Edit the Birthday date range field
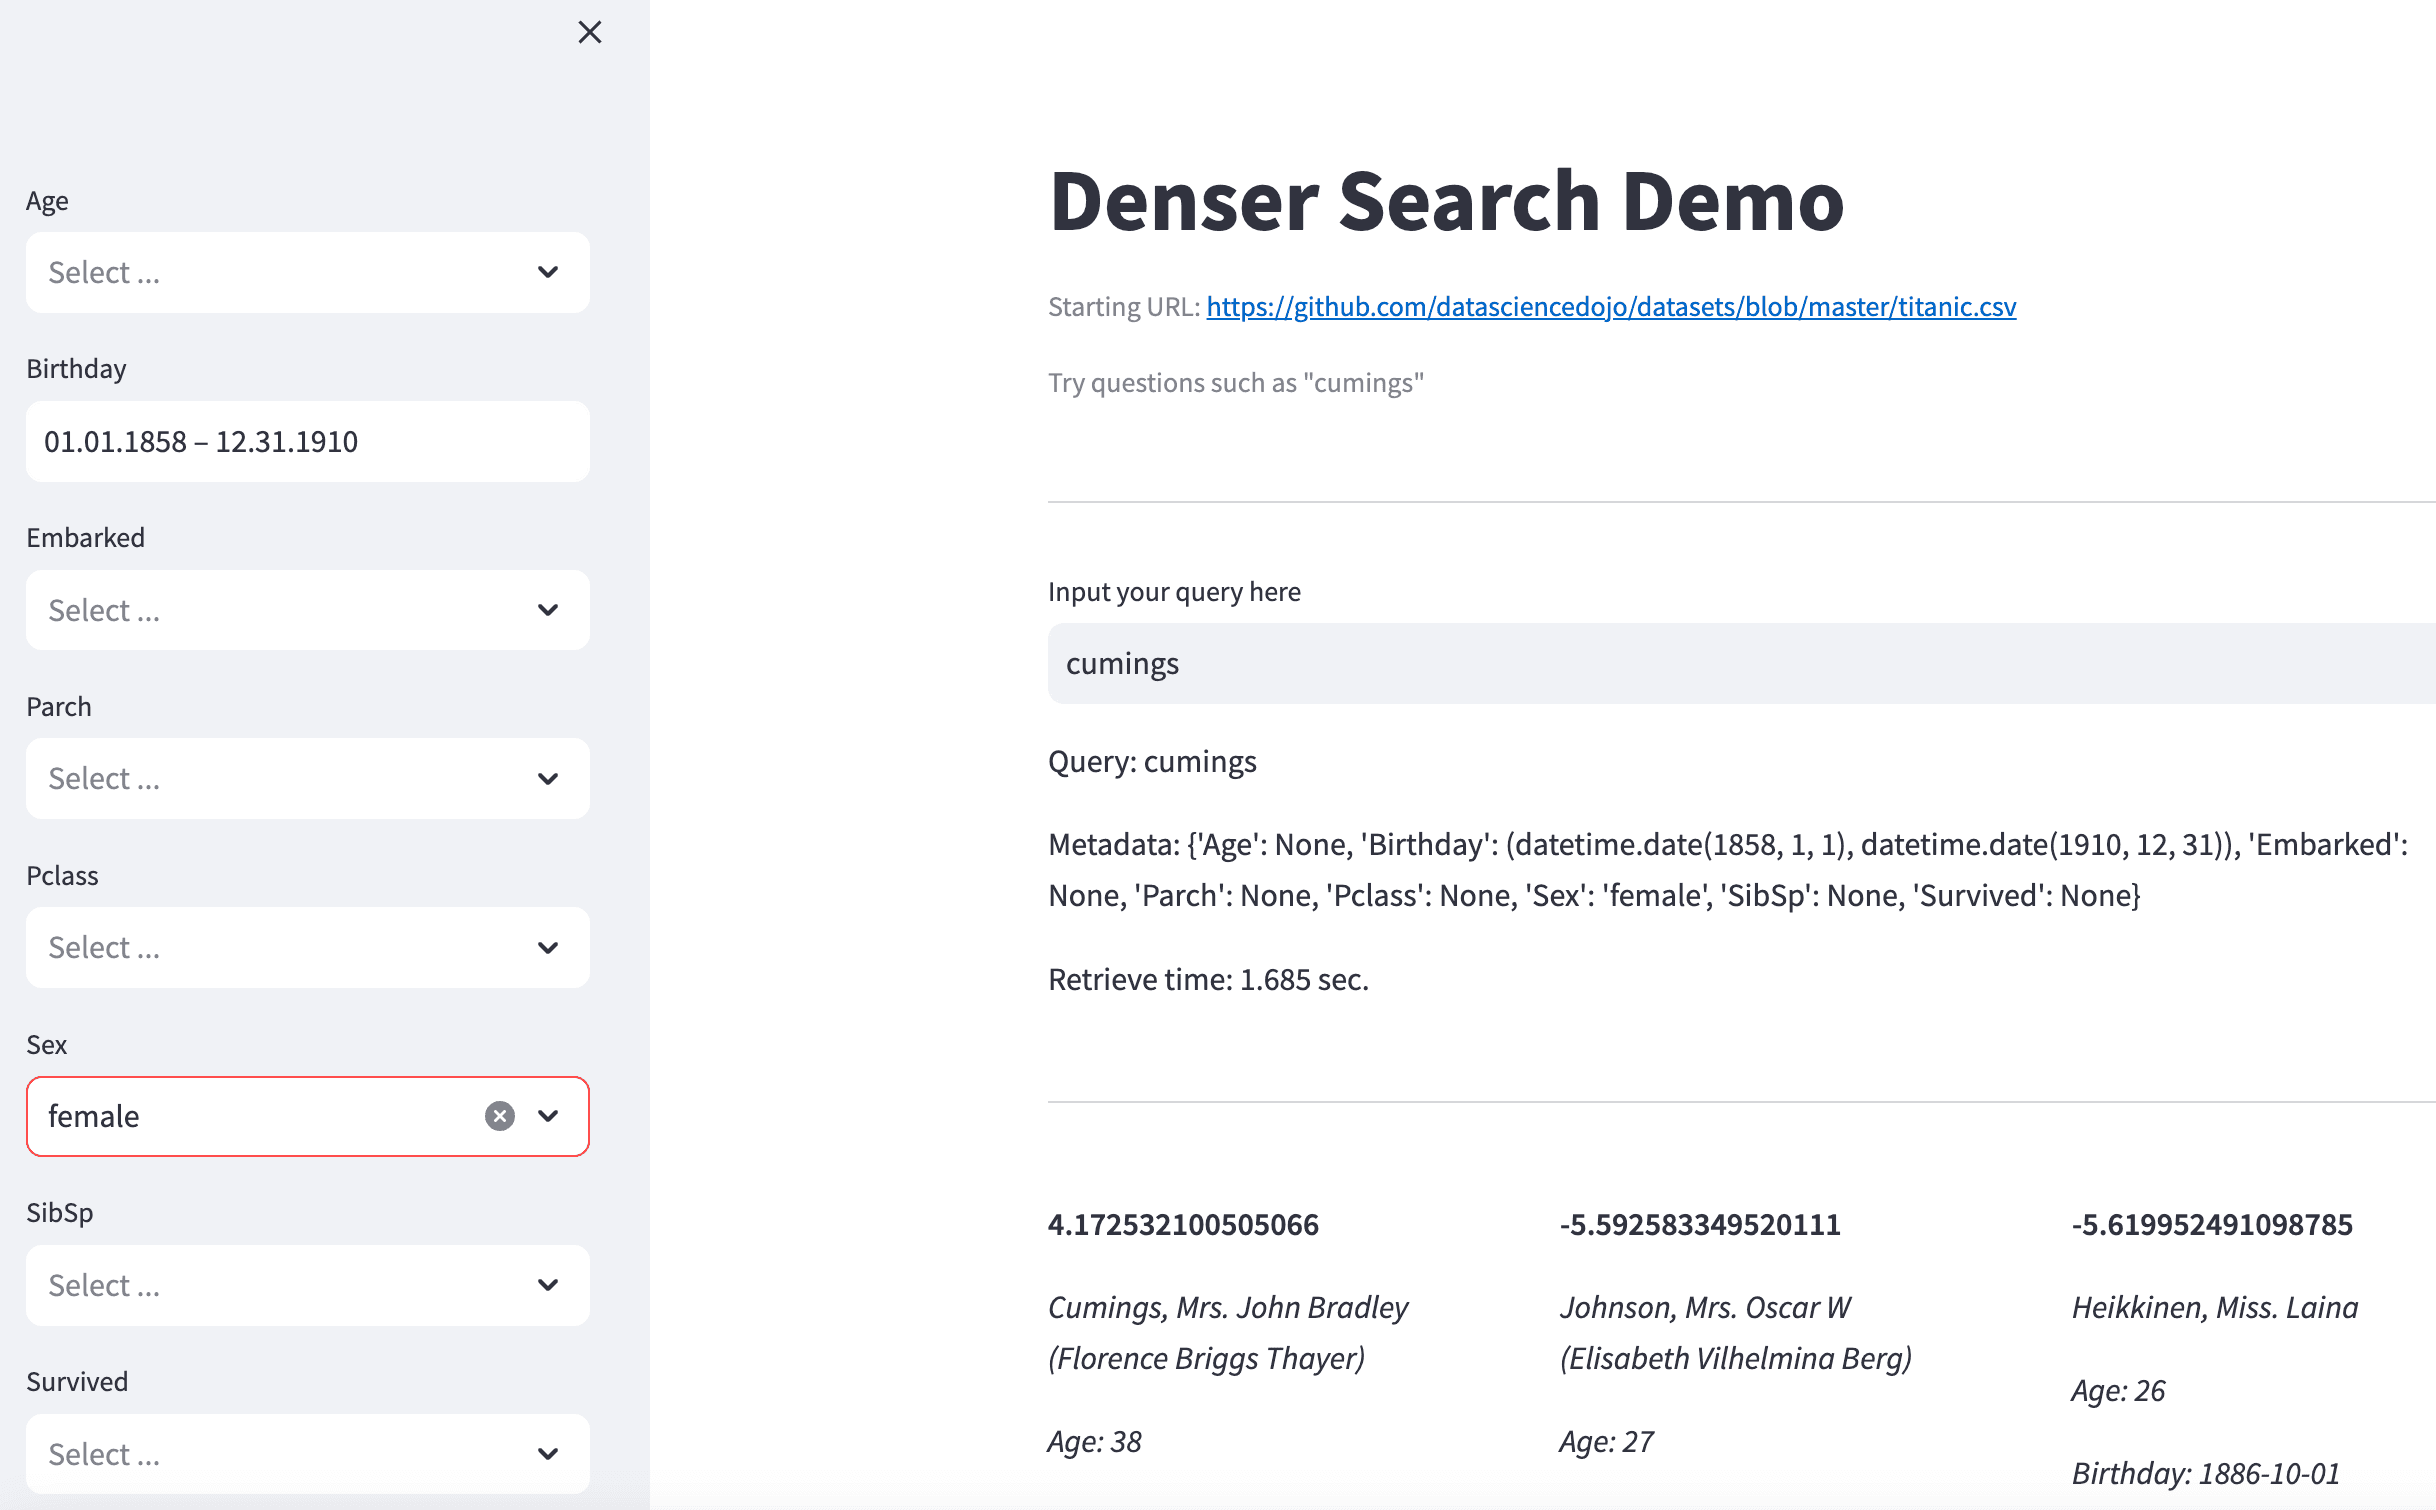 click(308, 441)
